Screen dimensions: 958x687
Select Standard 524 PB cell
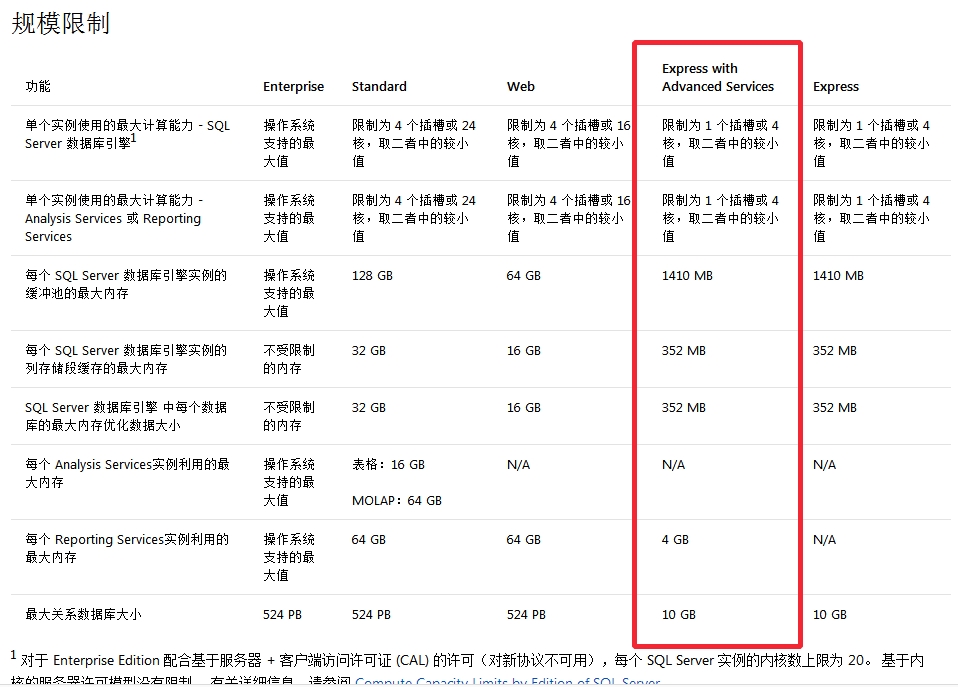coord(371,615)
